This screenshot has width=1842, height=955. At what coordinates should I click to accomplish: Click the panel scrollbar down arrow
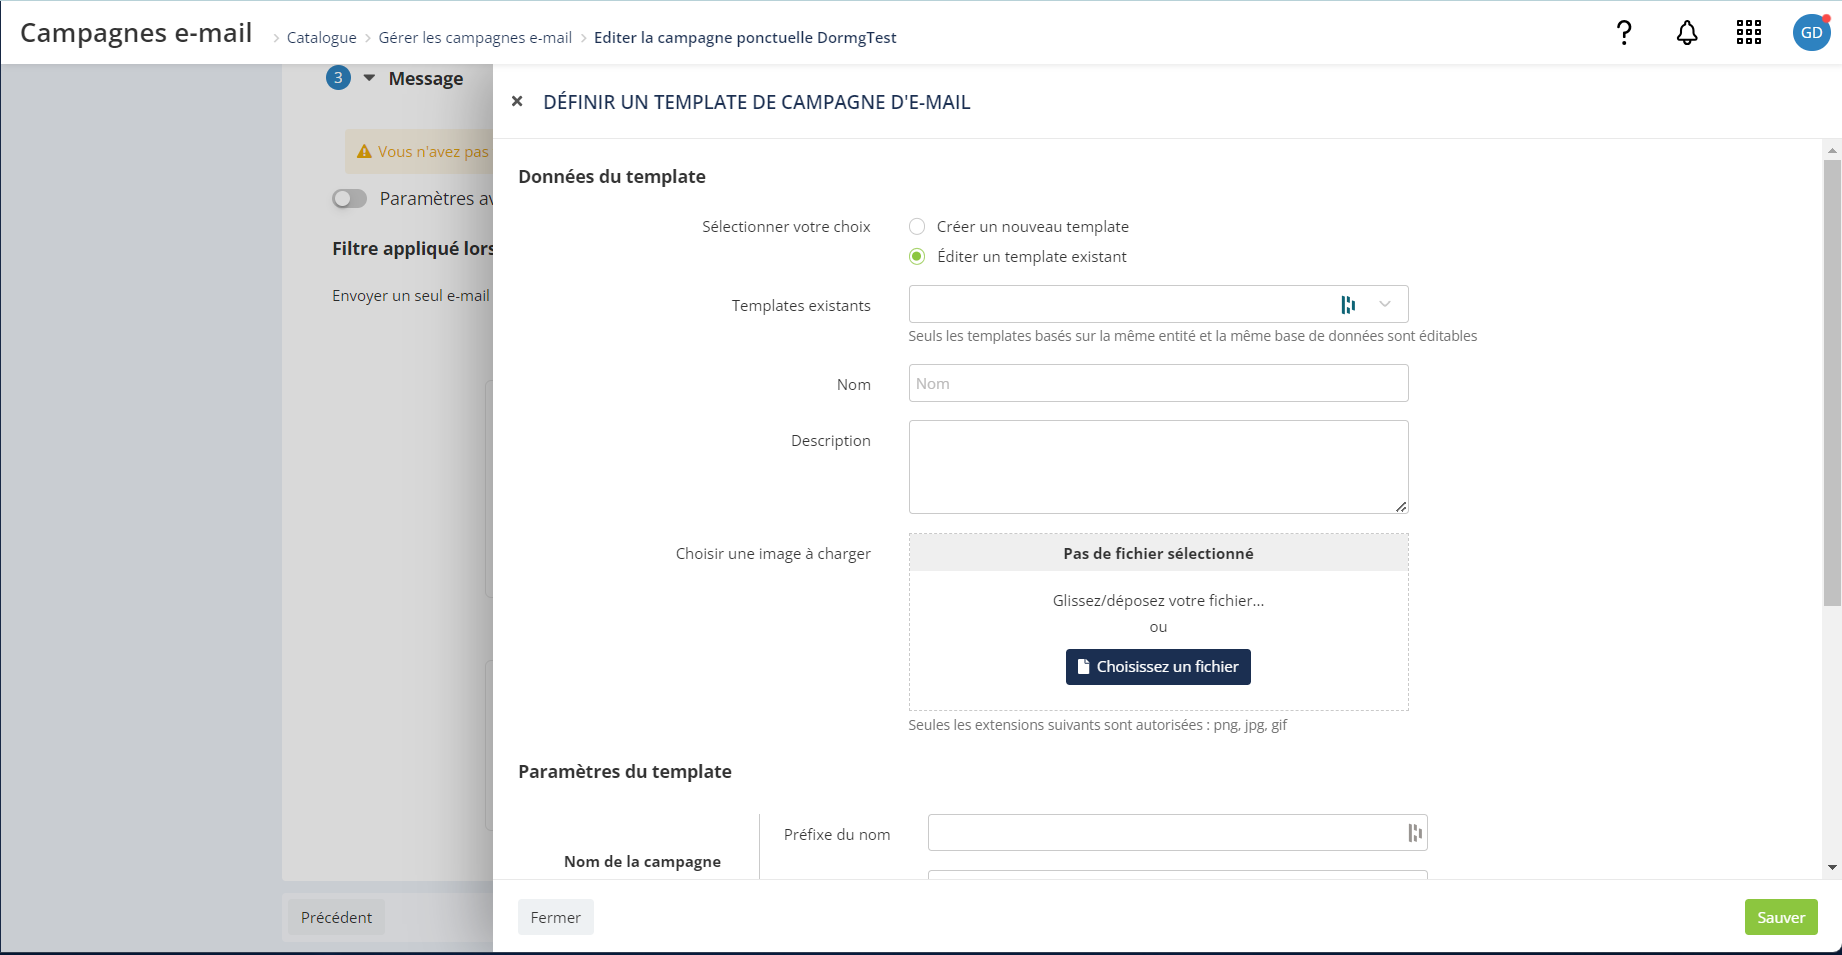(1832, 867)
